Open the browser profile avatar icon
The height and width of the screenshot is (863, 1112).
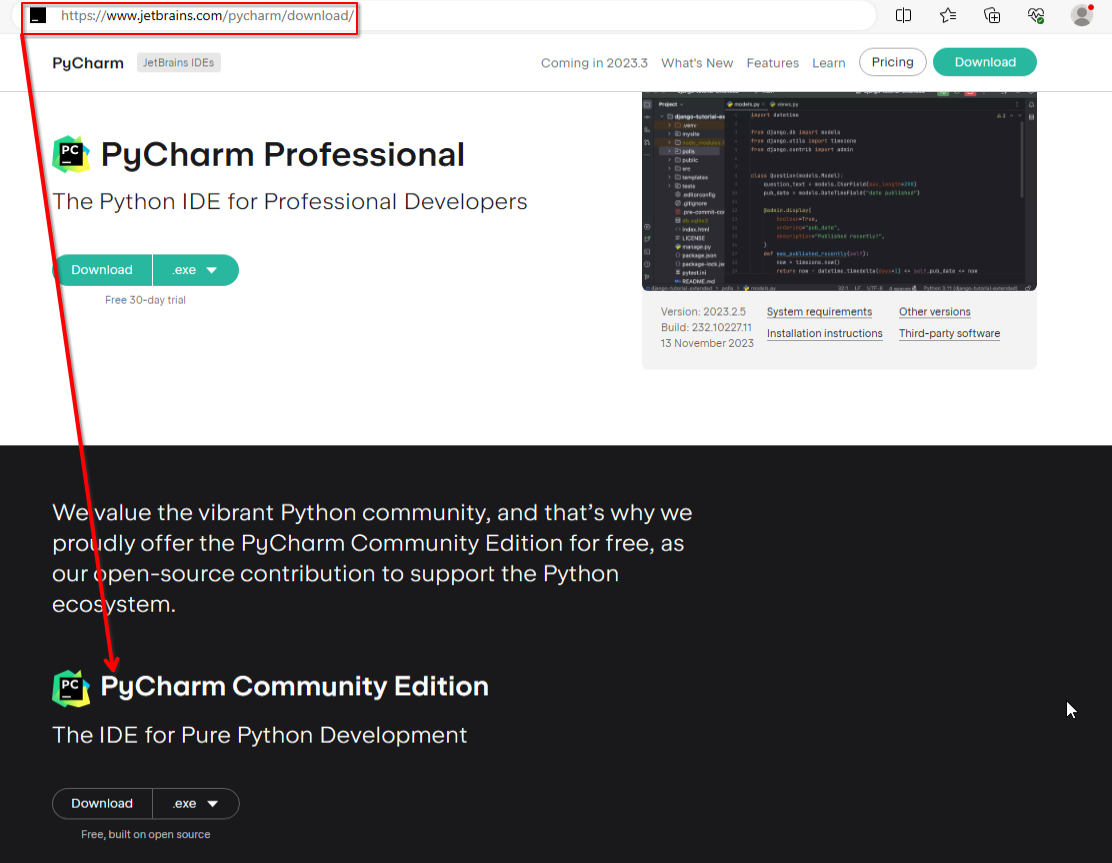1081,15
